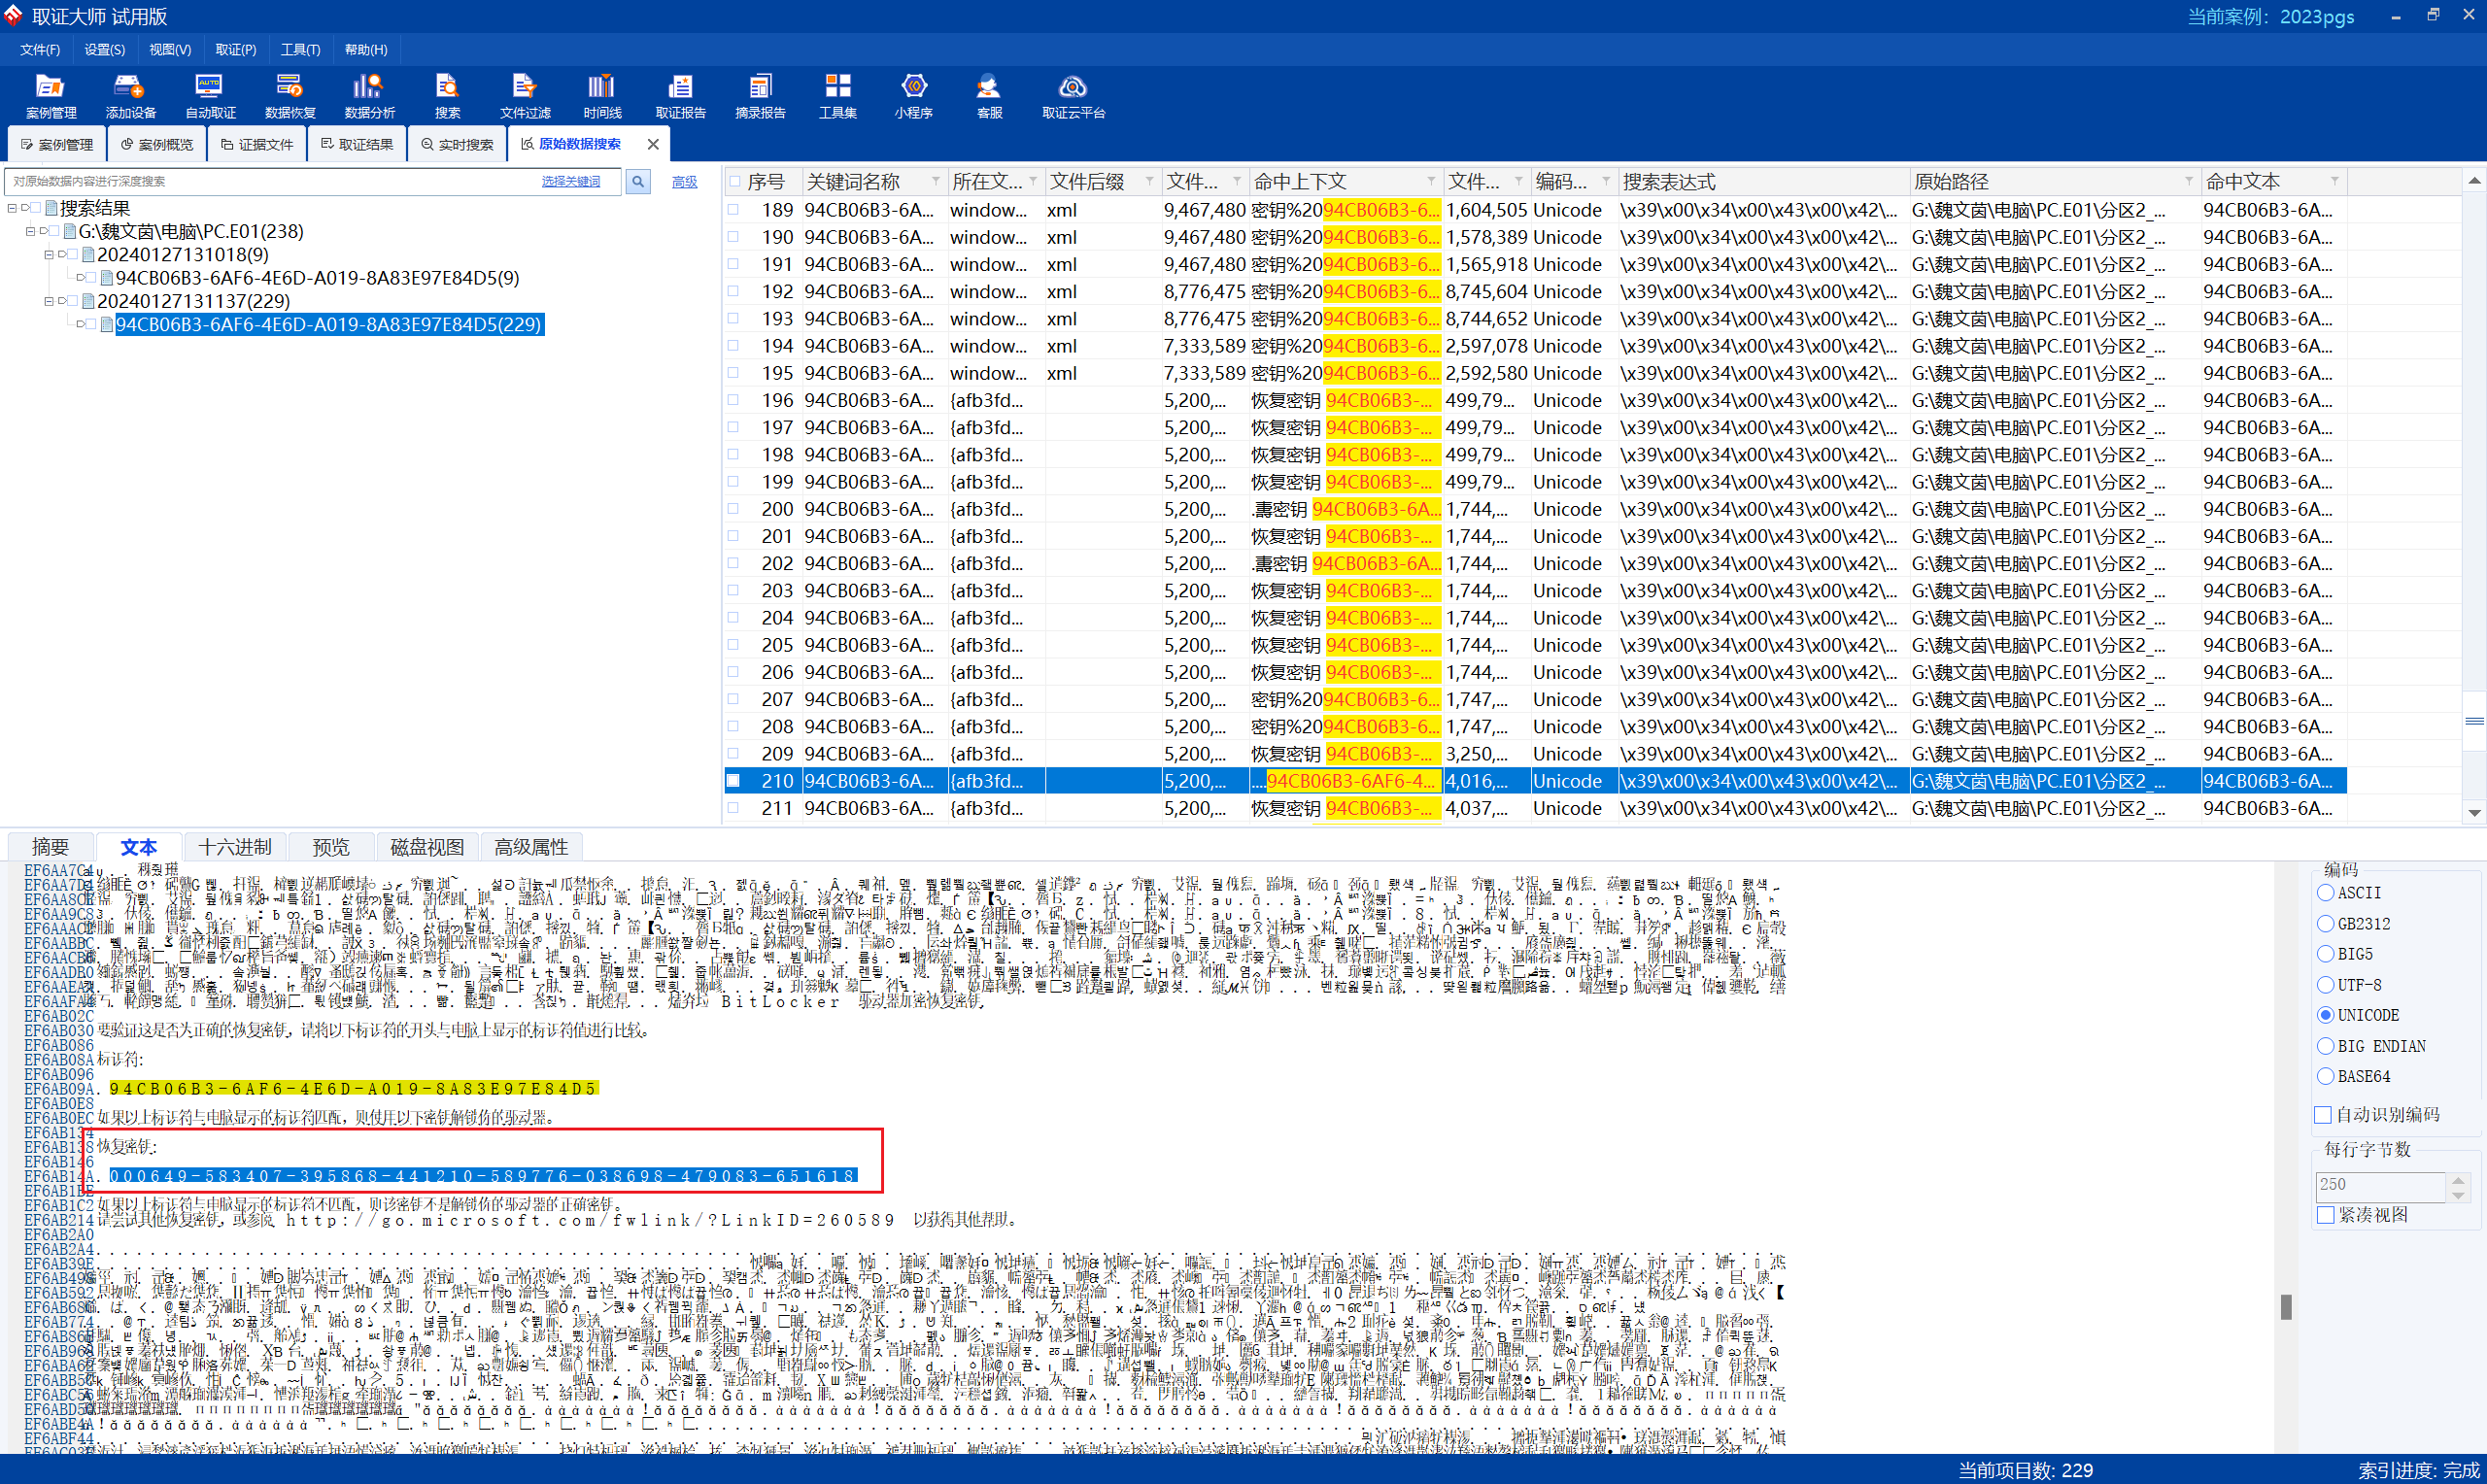
Task: Collapse the 20240127131137(229) tree node
Action: pyautogui.click(x=48, y=300)
